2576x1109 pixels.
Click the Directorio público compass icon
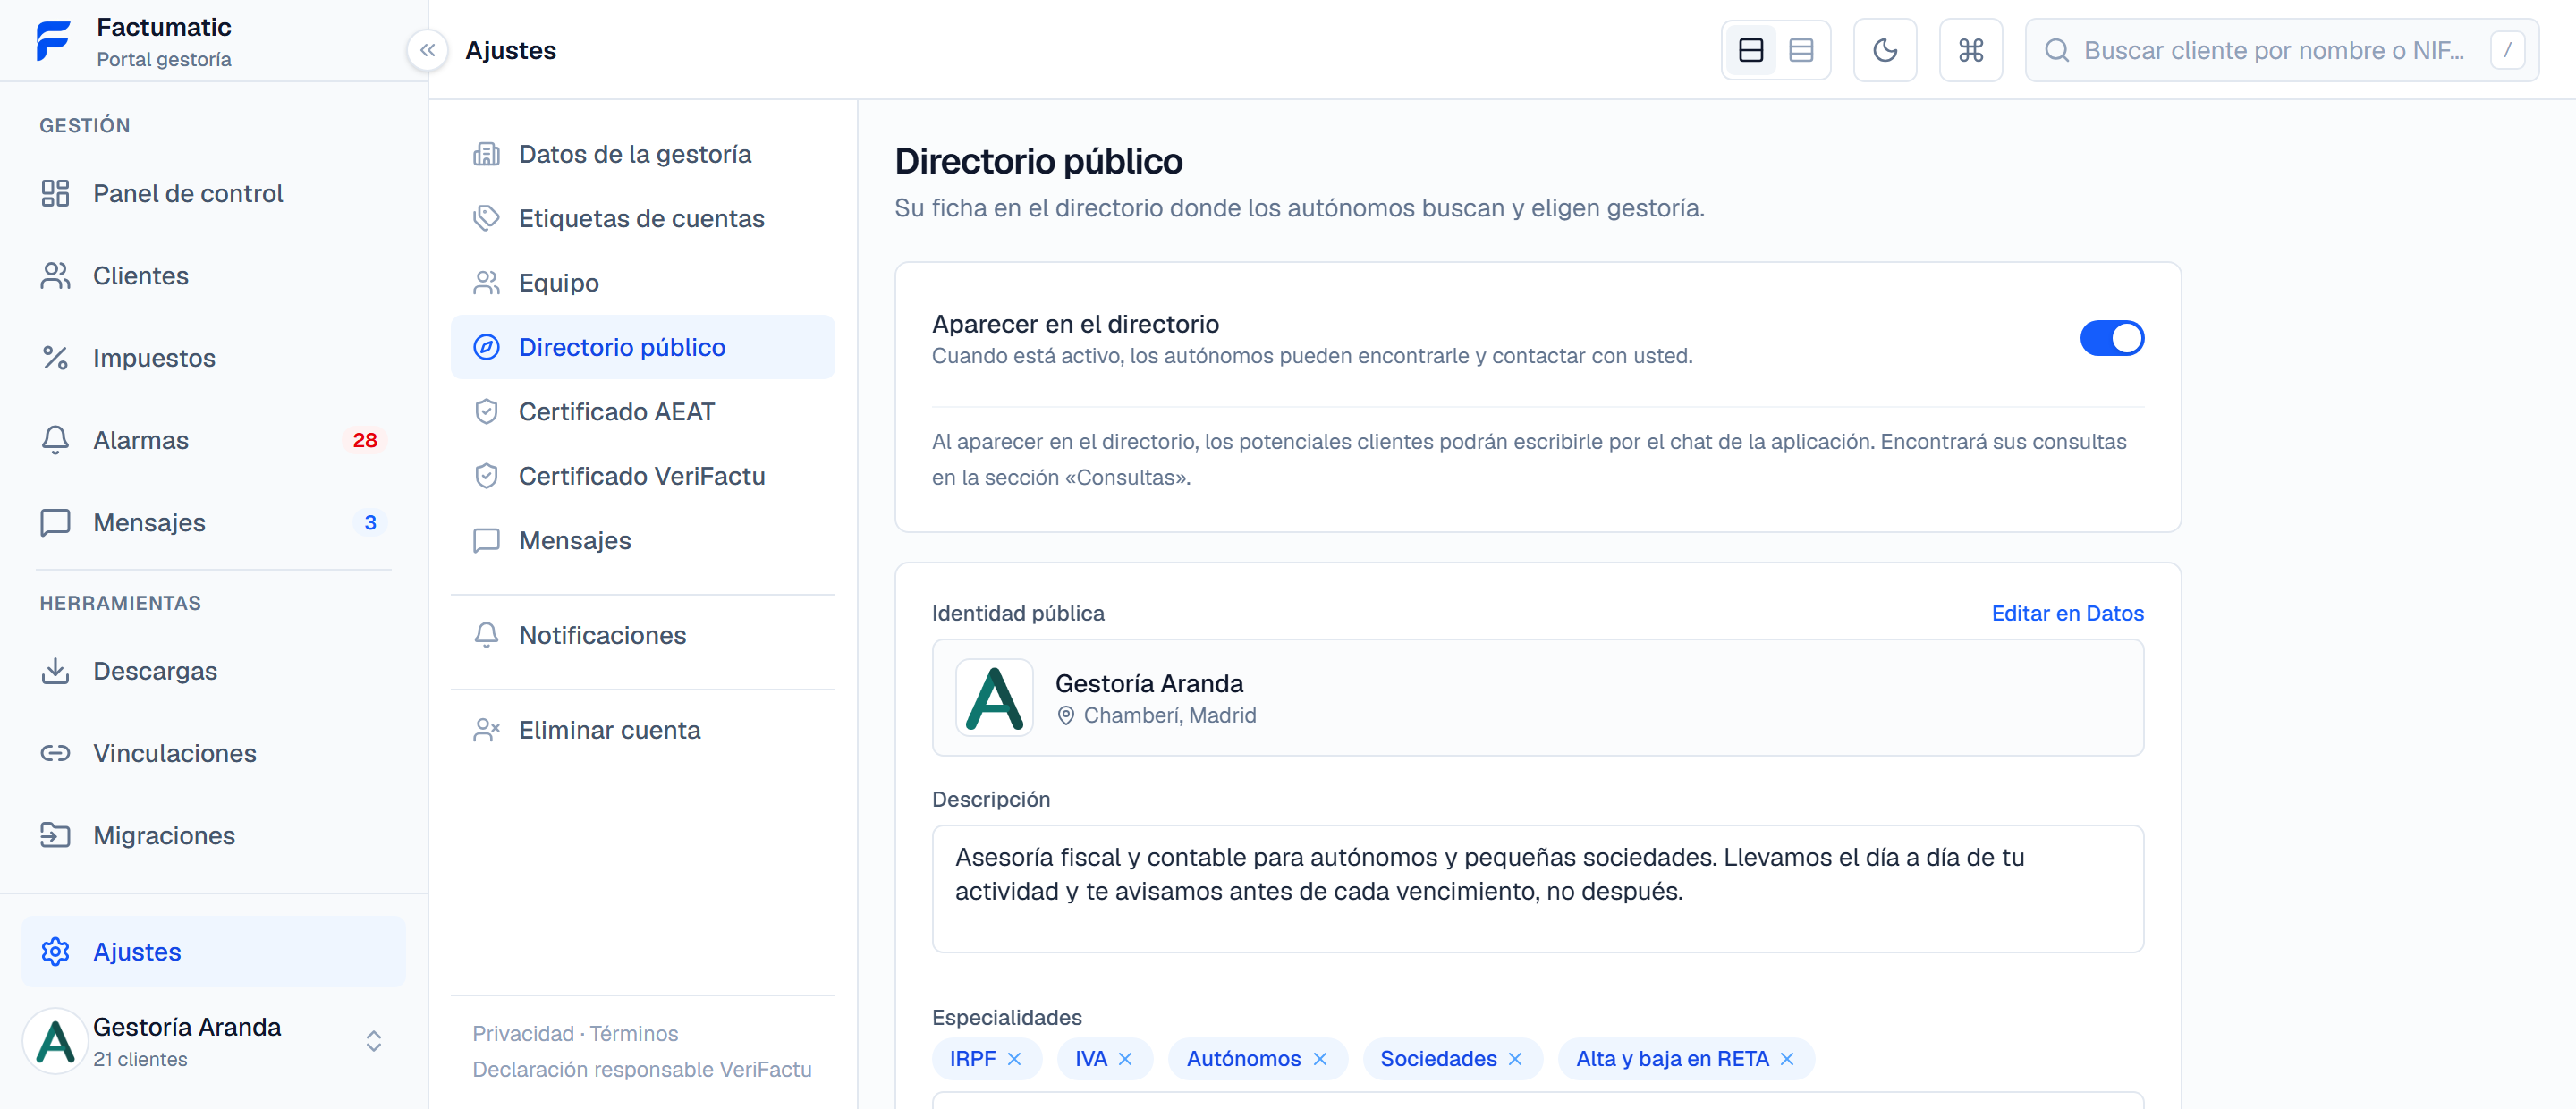click(x=486, y=347)
